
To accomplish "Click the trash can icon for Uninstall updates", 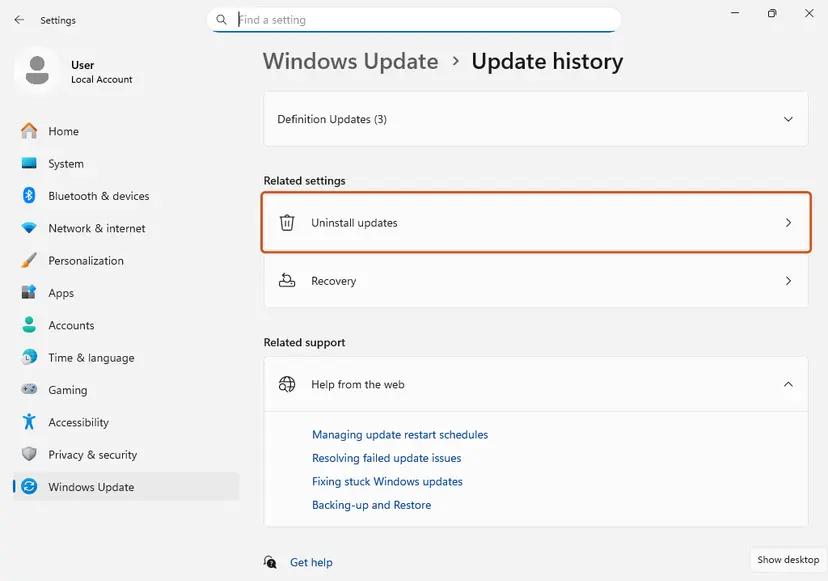I will [287, 222].
